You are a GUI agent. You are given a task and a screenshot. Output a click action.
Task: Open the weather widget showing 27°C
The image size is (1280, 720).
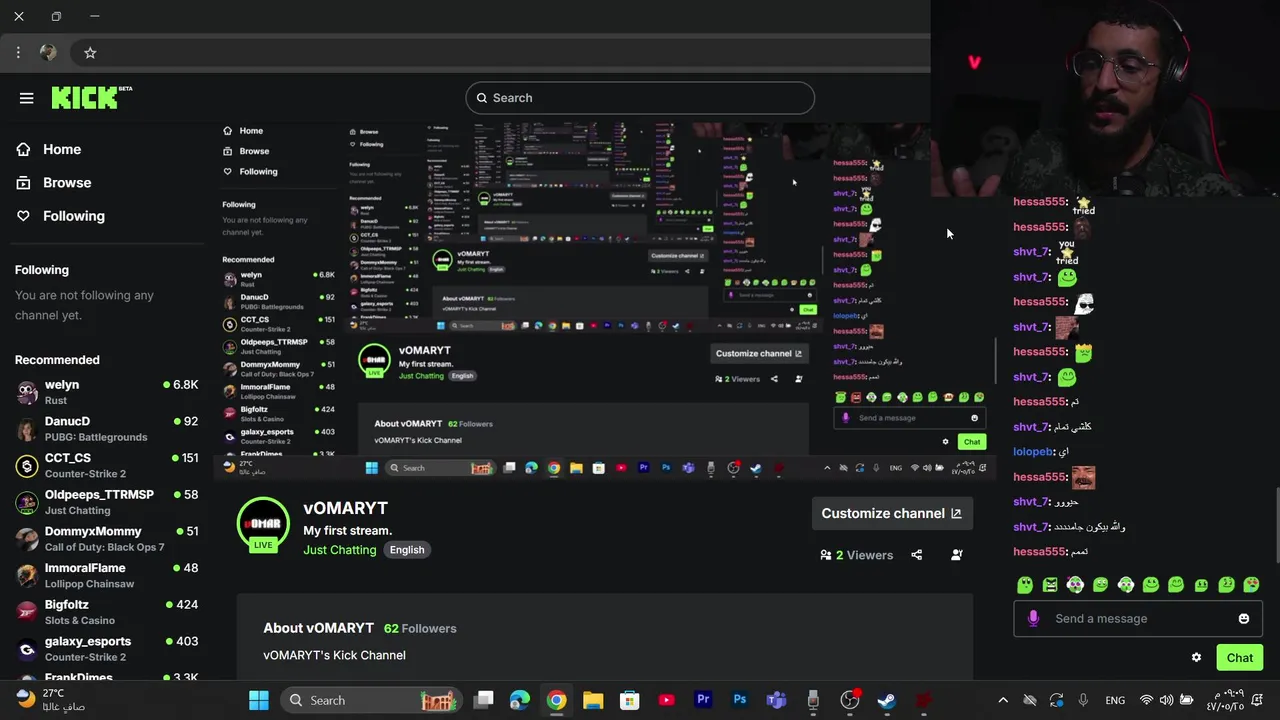[52, 699]
